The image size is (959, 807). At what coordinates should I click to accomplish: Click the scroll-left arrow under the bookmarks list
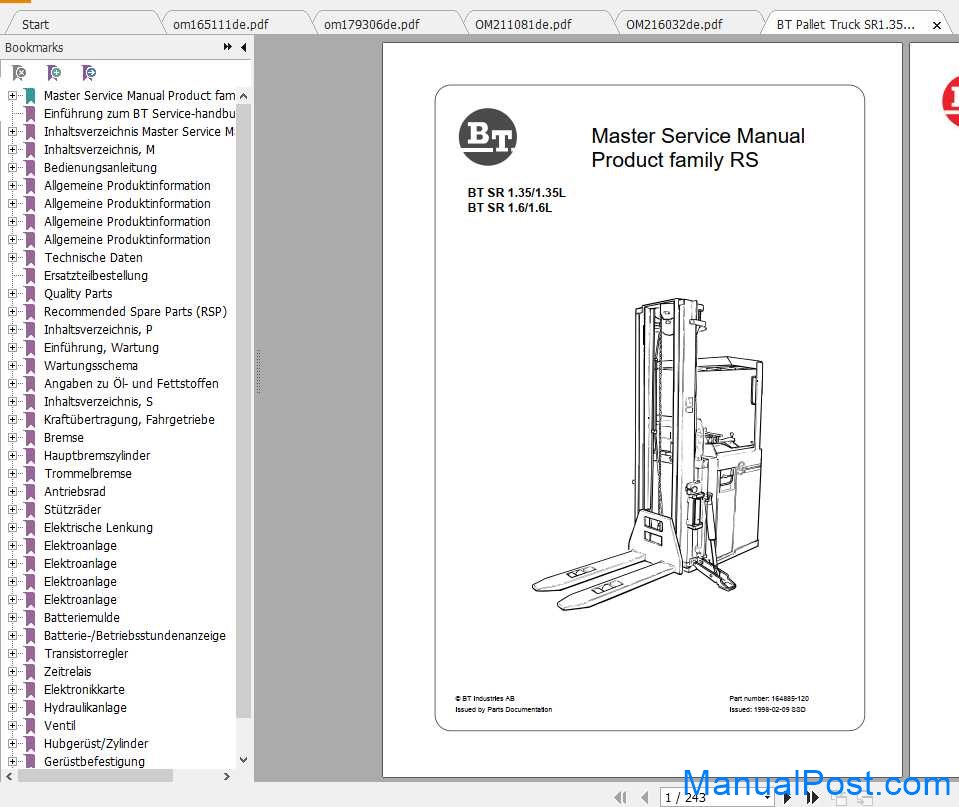pyautogui.click(x=9, y=776)
